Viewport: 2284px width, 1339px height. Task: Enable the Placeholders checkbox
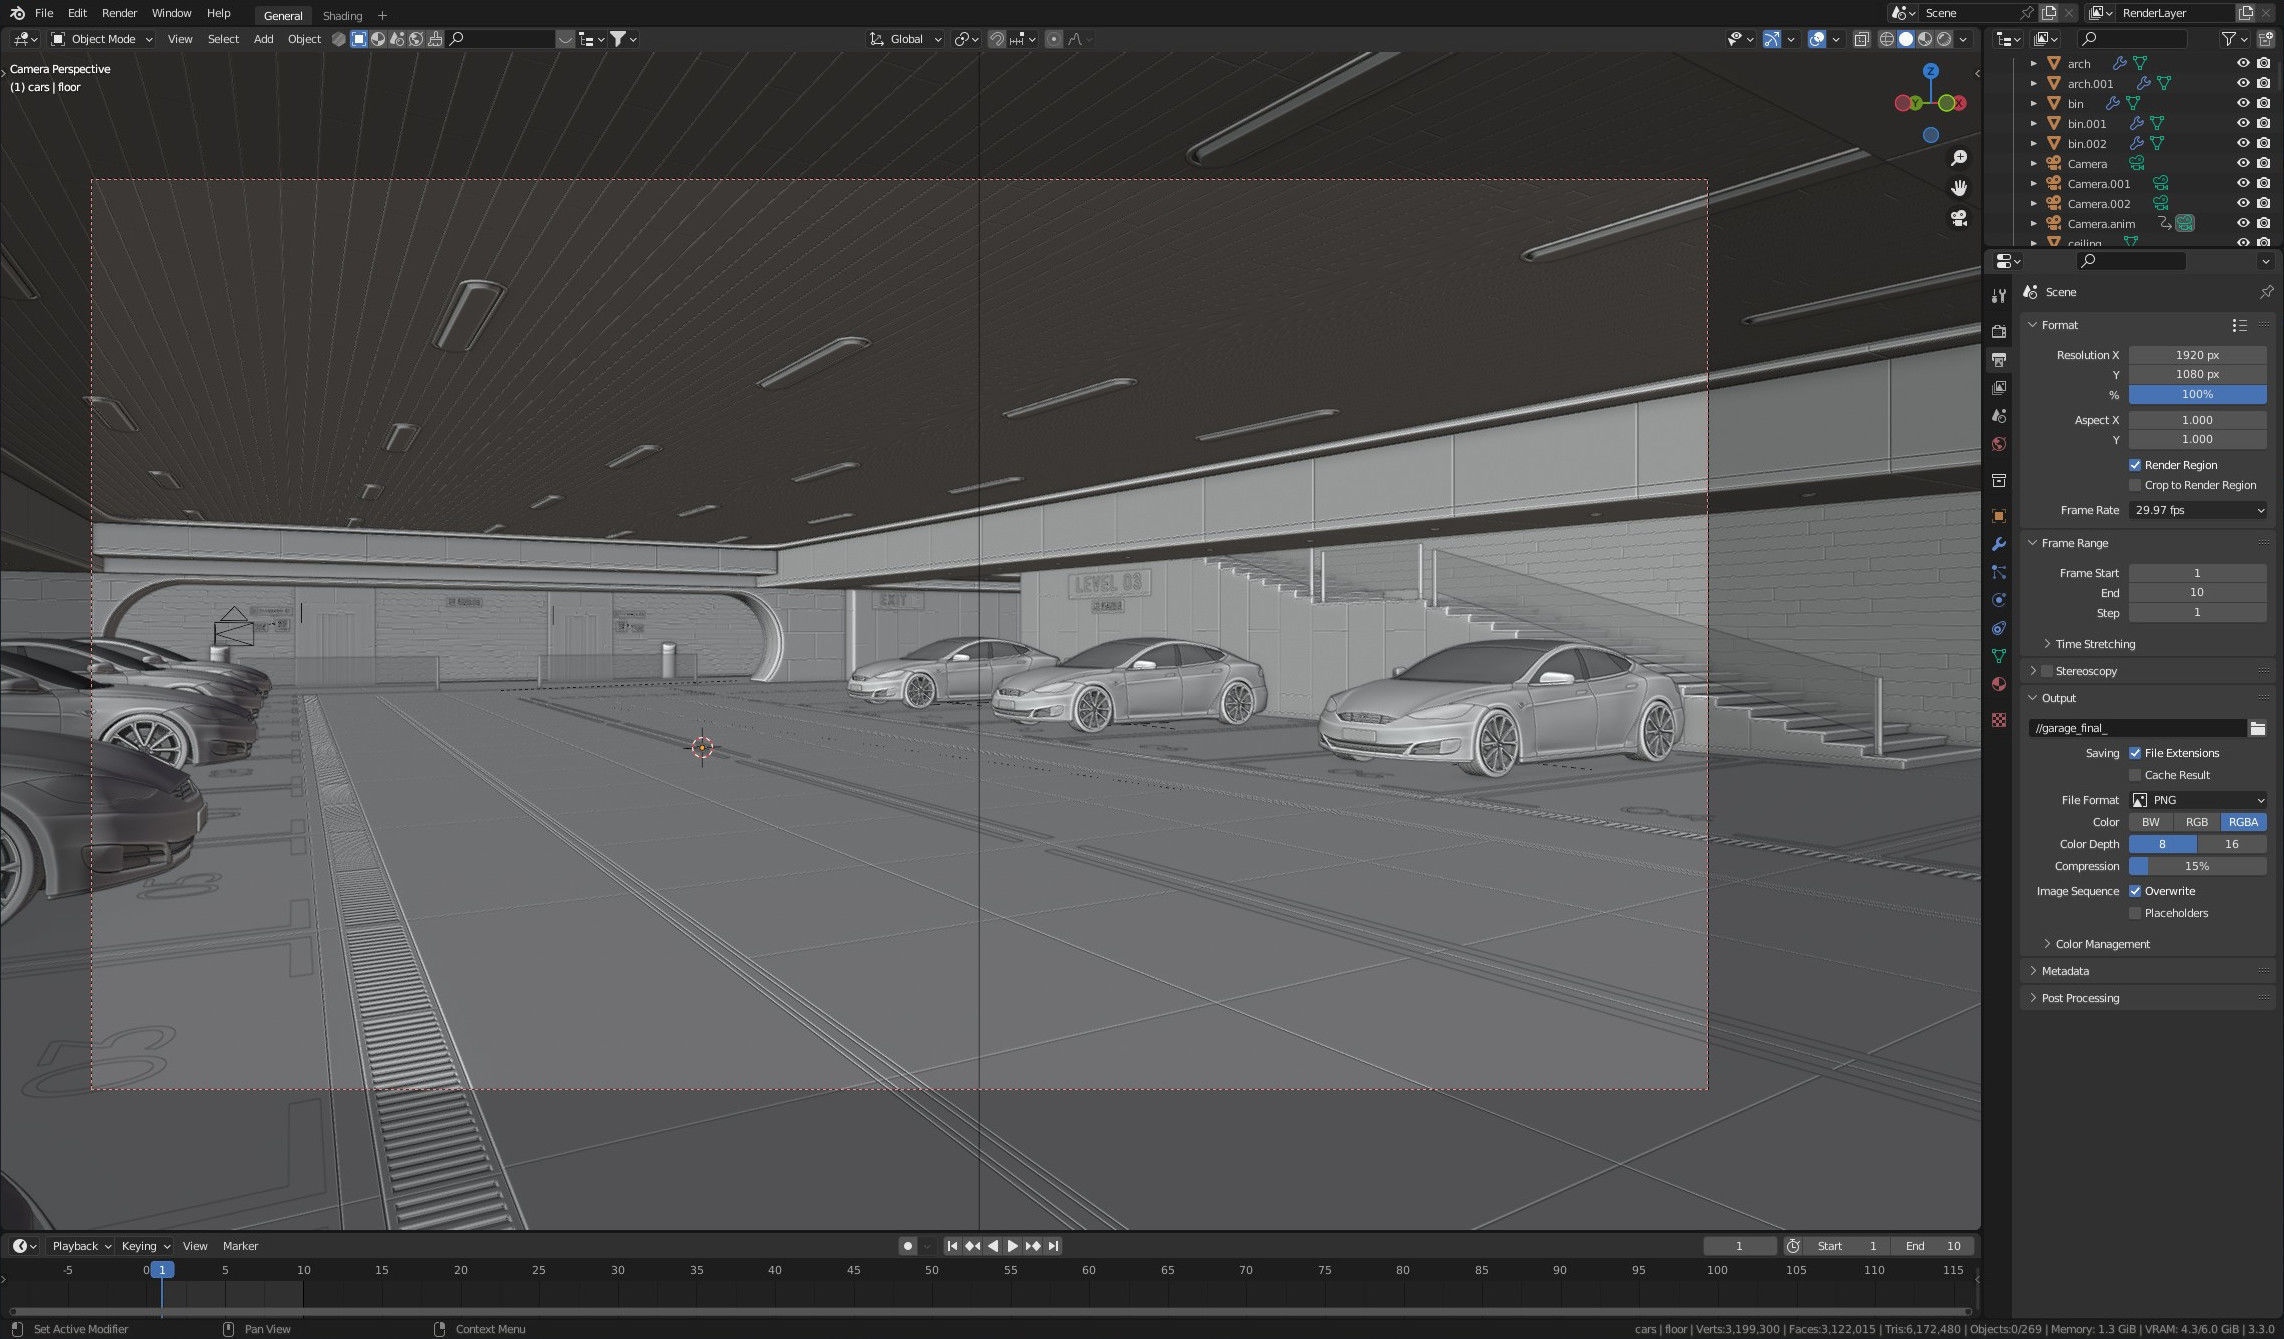point(2135,913)
